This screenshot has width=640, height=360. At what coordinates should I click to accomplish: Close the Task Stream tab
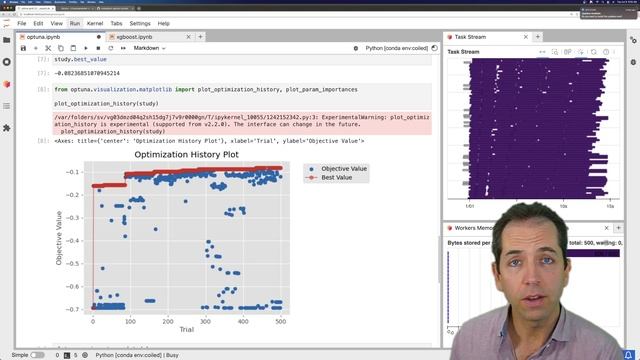(x=526, y=37)
